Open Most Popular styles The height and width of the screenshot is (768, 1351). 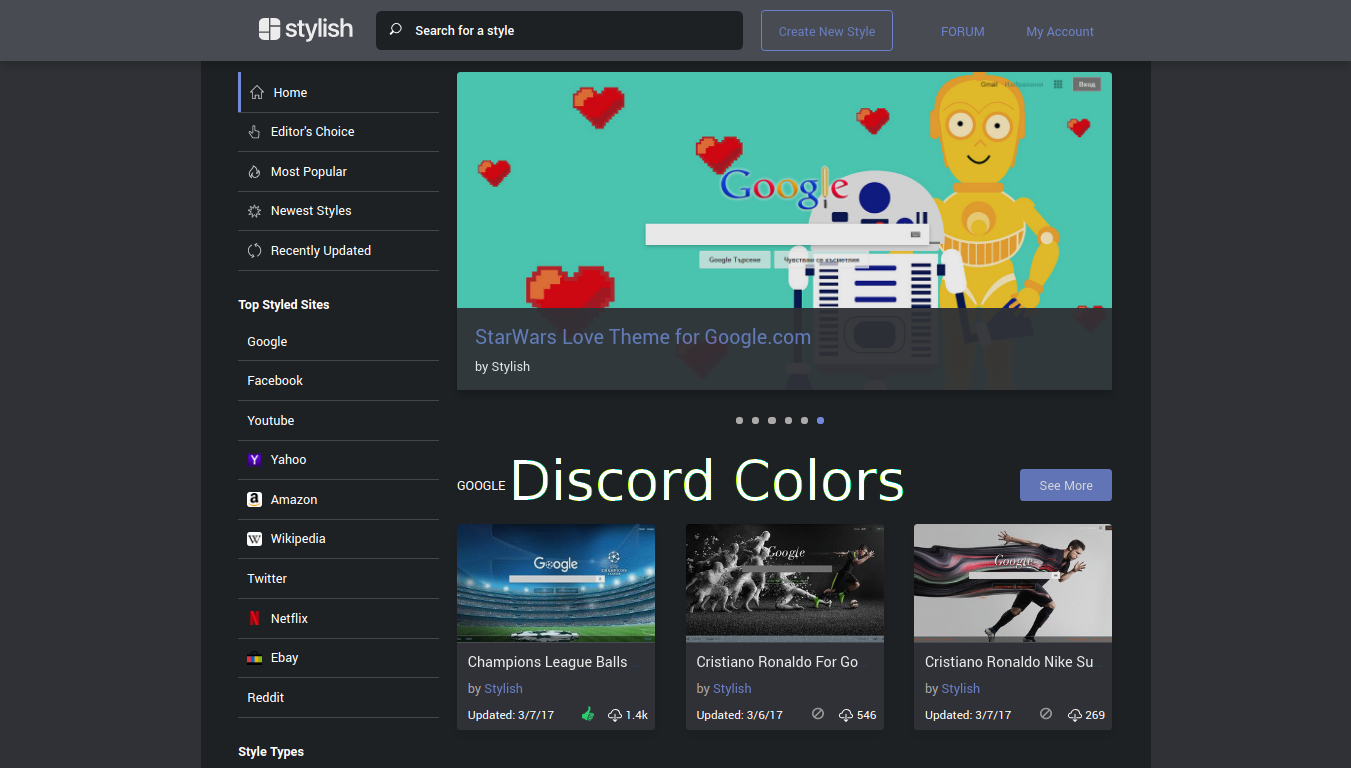pos(338,172)
